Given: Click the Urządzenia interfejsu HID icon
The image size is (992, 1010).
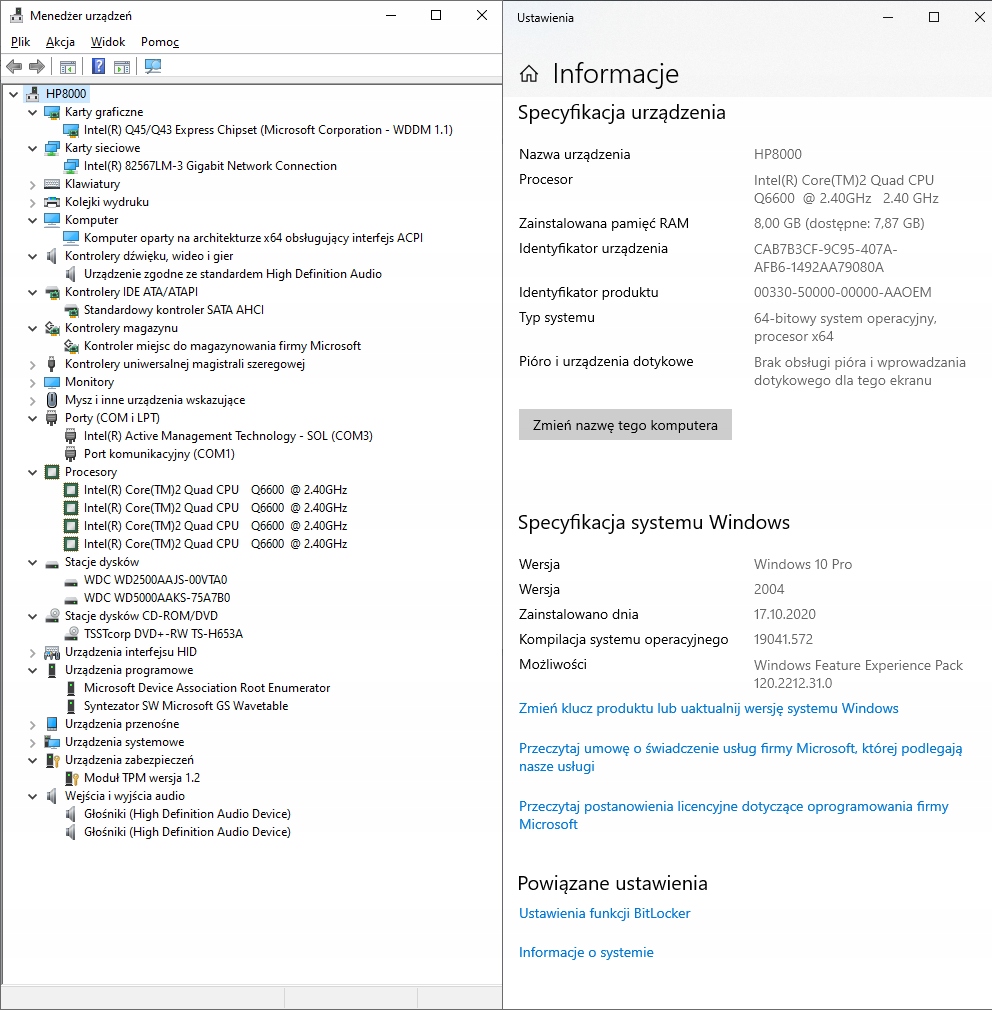Looking at the screenshot, I should click(x=52, y=653).
